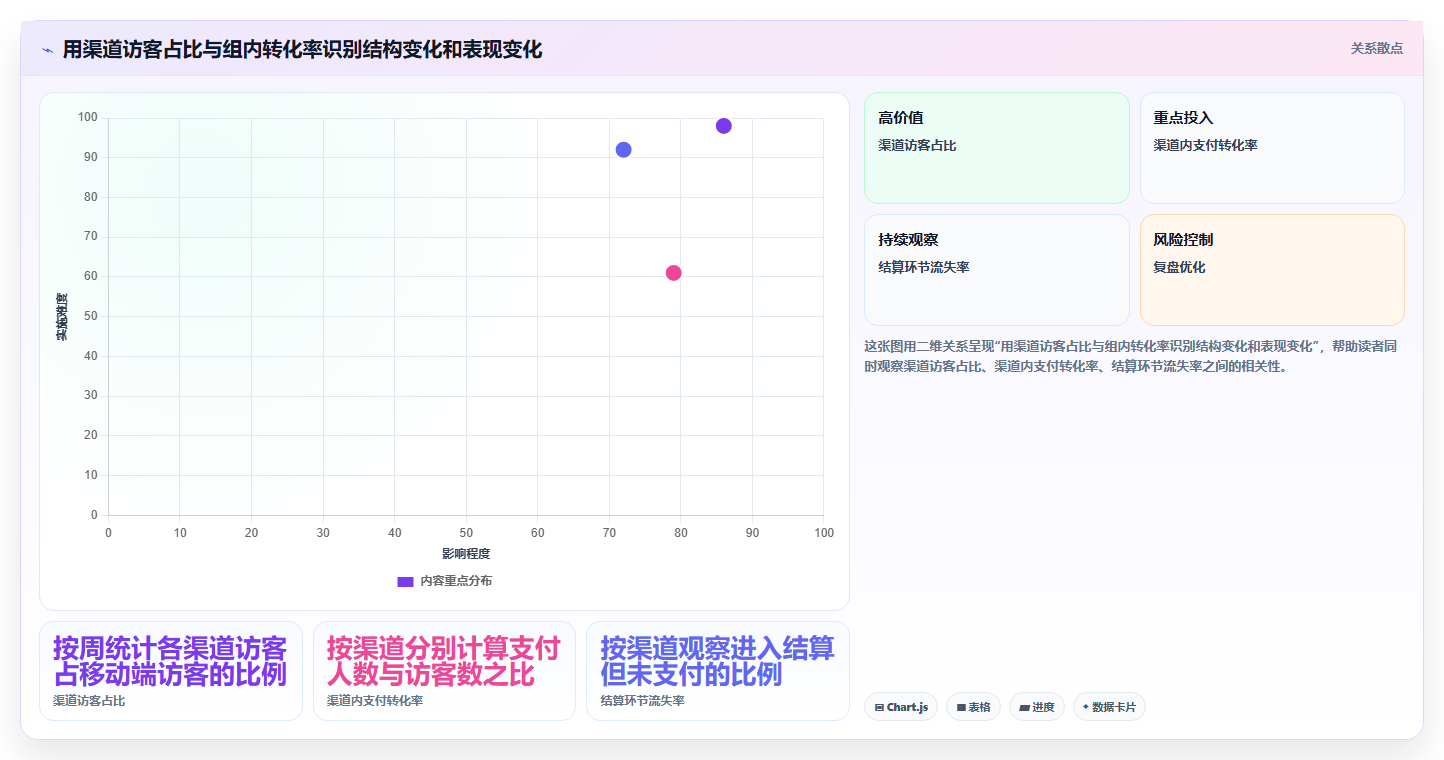Select the 表格 tag
Viewport: 1444px width, 760px height.
pos(973,707)
